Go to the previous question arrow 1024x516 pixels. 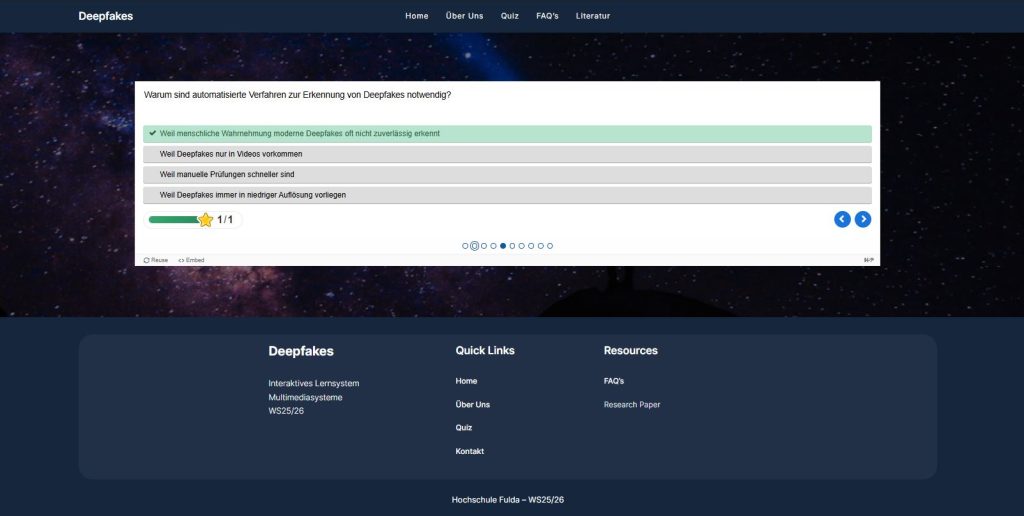(x=842, y=219)
